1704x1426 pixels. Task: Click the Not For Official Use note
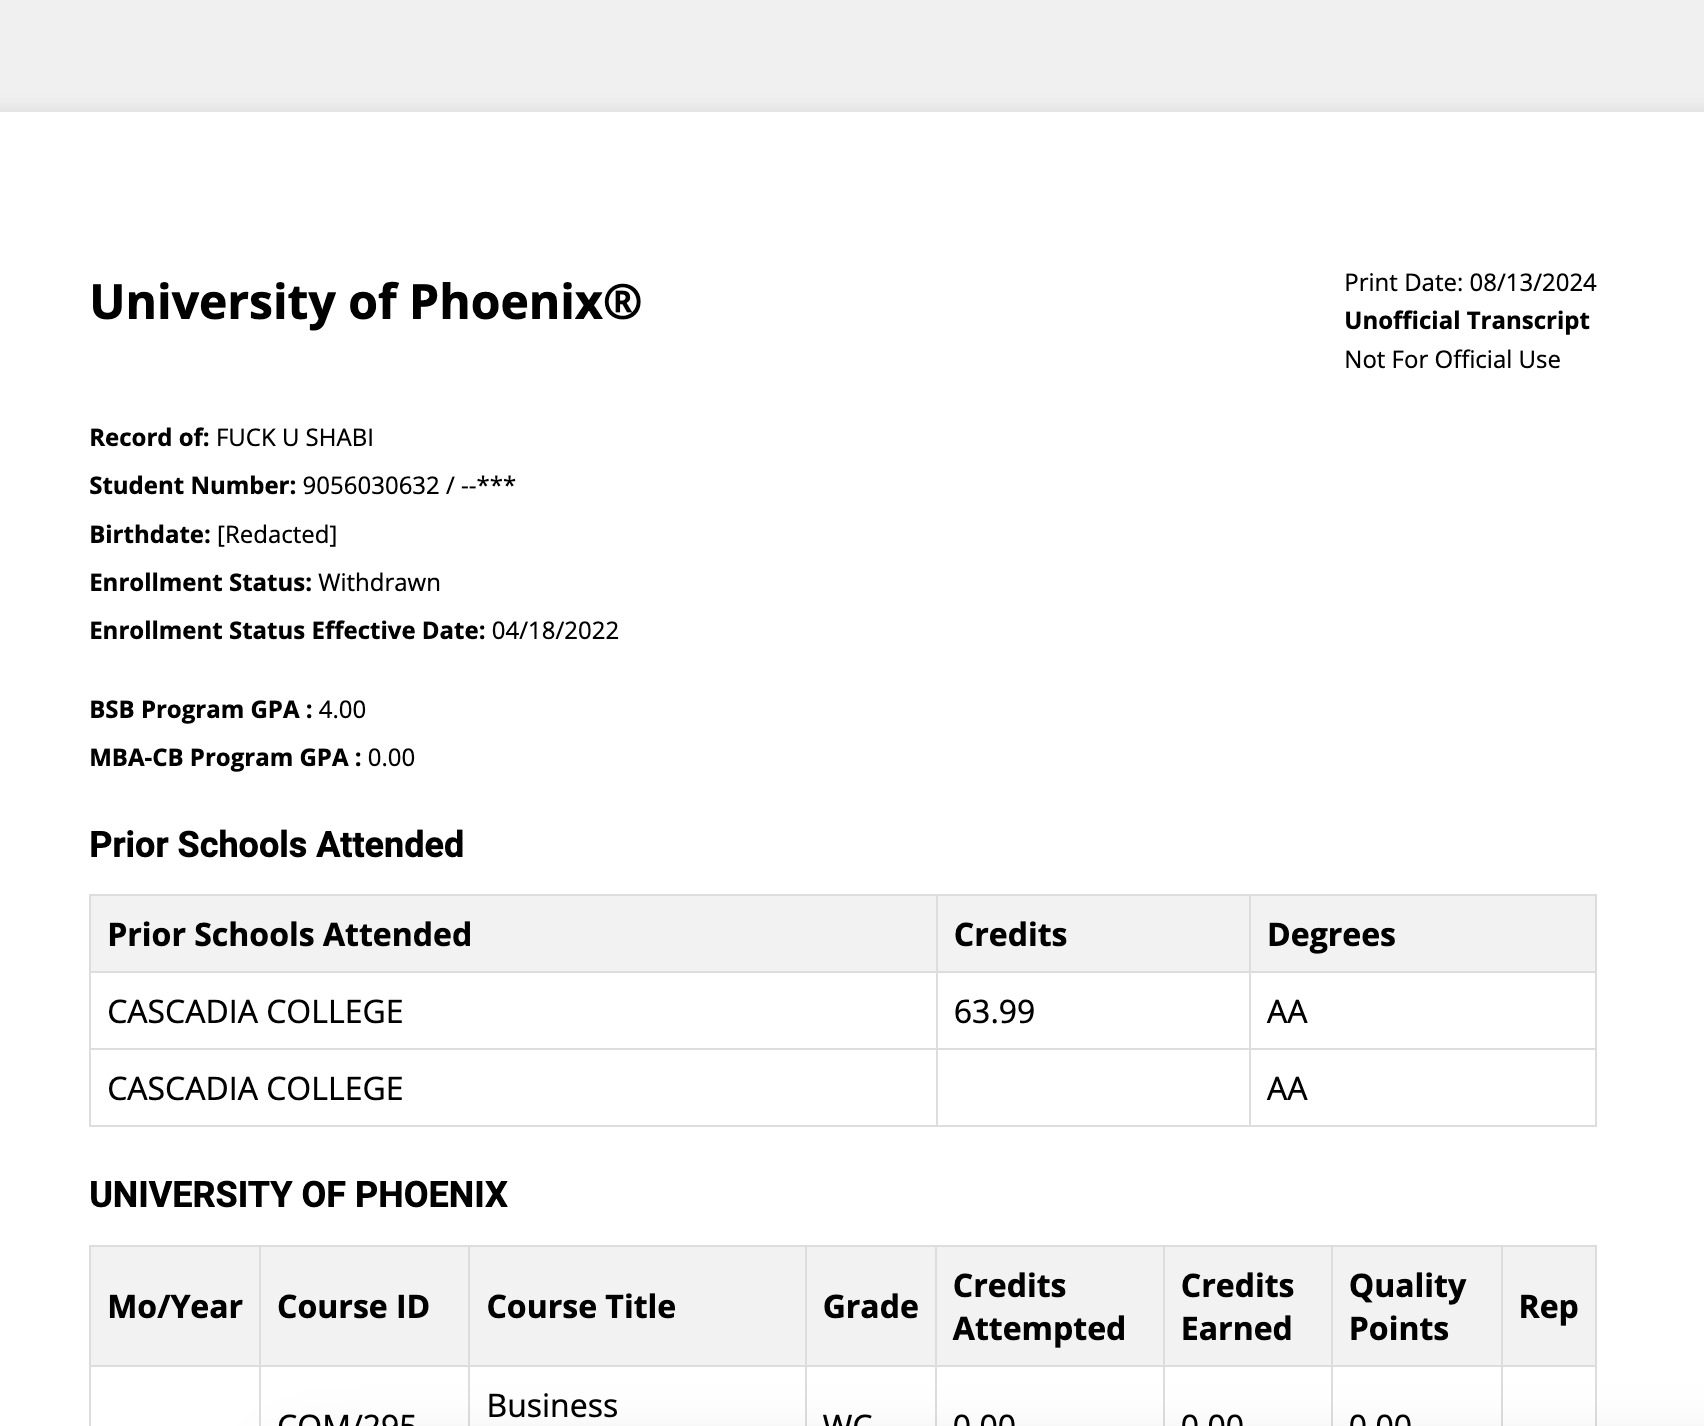tap(1451, 360)
